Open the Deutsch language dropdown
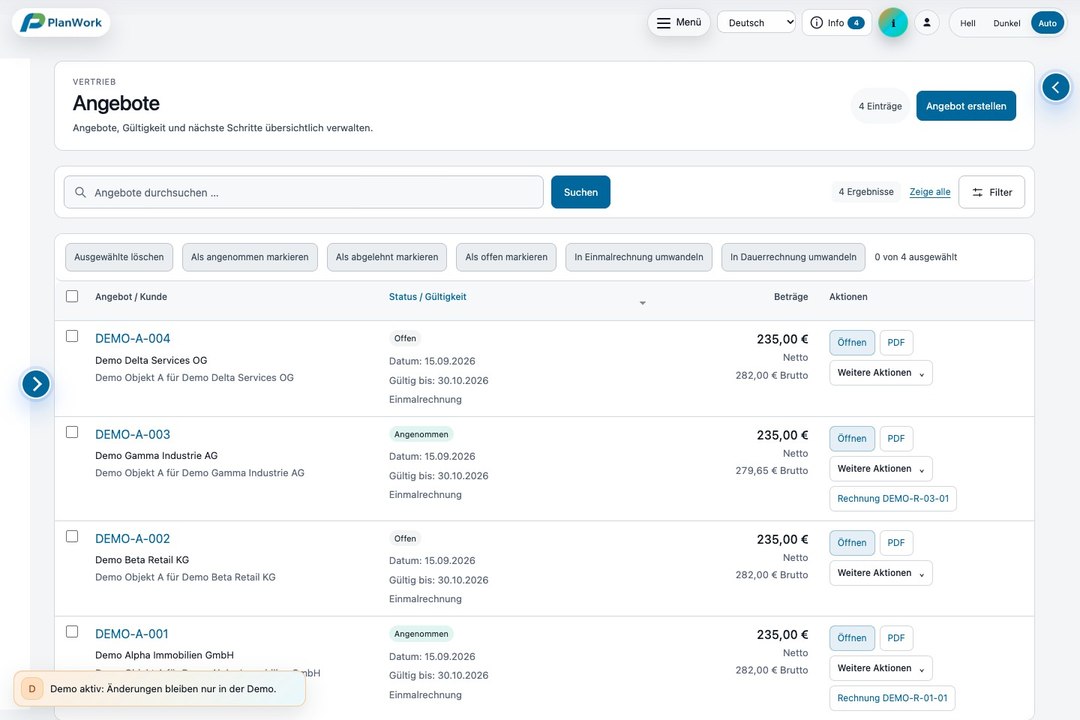The image size is (1080, 720). coord(756,23)
